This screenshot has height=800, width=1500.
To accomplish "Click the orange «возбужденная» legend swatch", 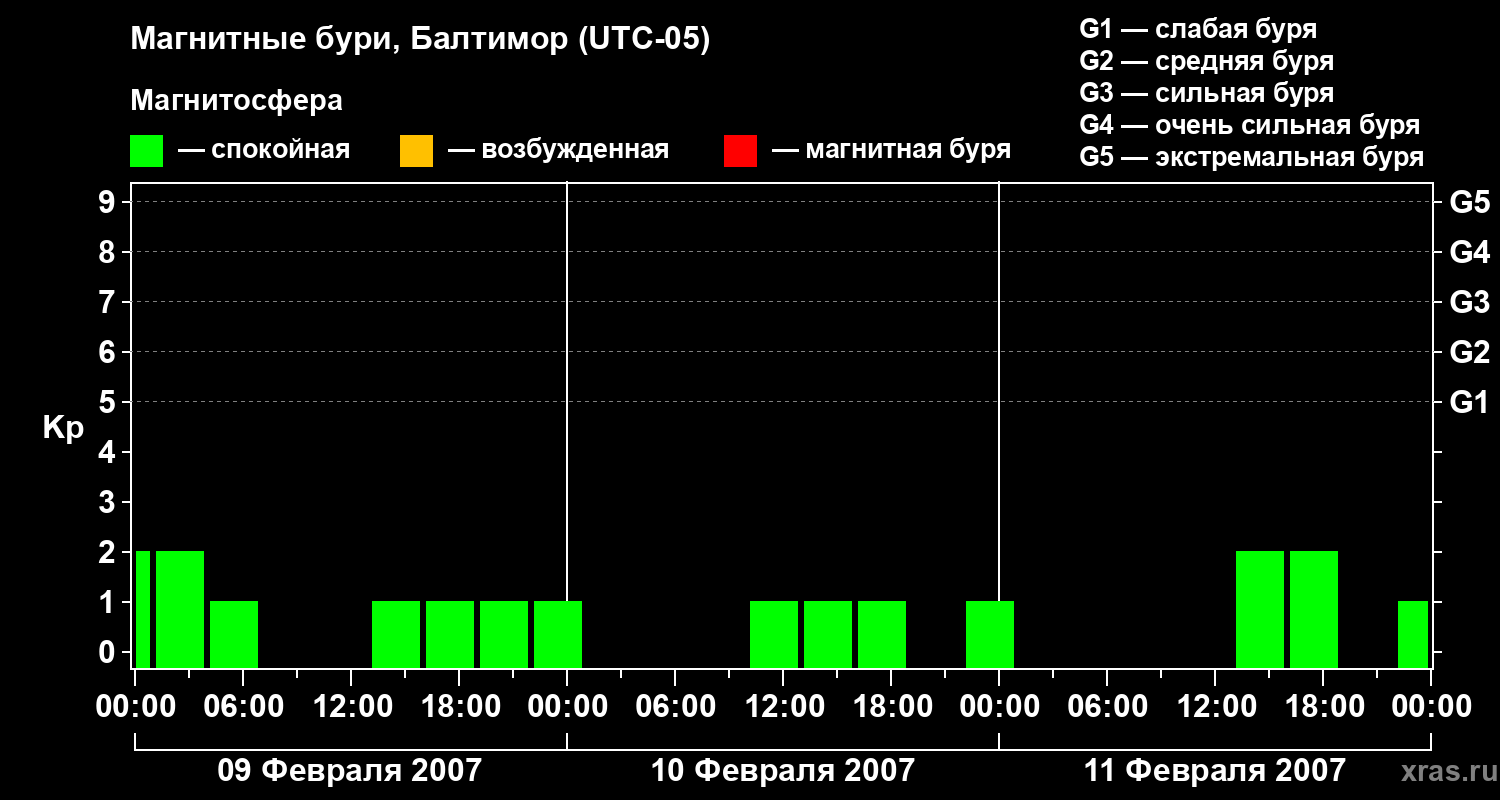I will pyautogui.click(x=416, y=151).
